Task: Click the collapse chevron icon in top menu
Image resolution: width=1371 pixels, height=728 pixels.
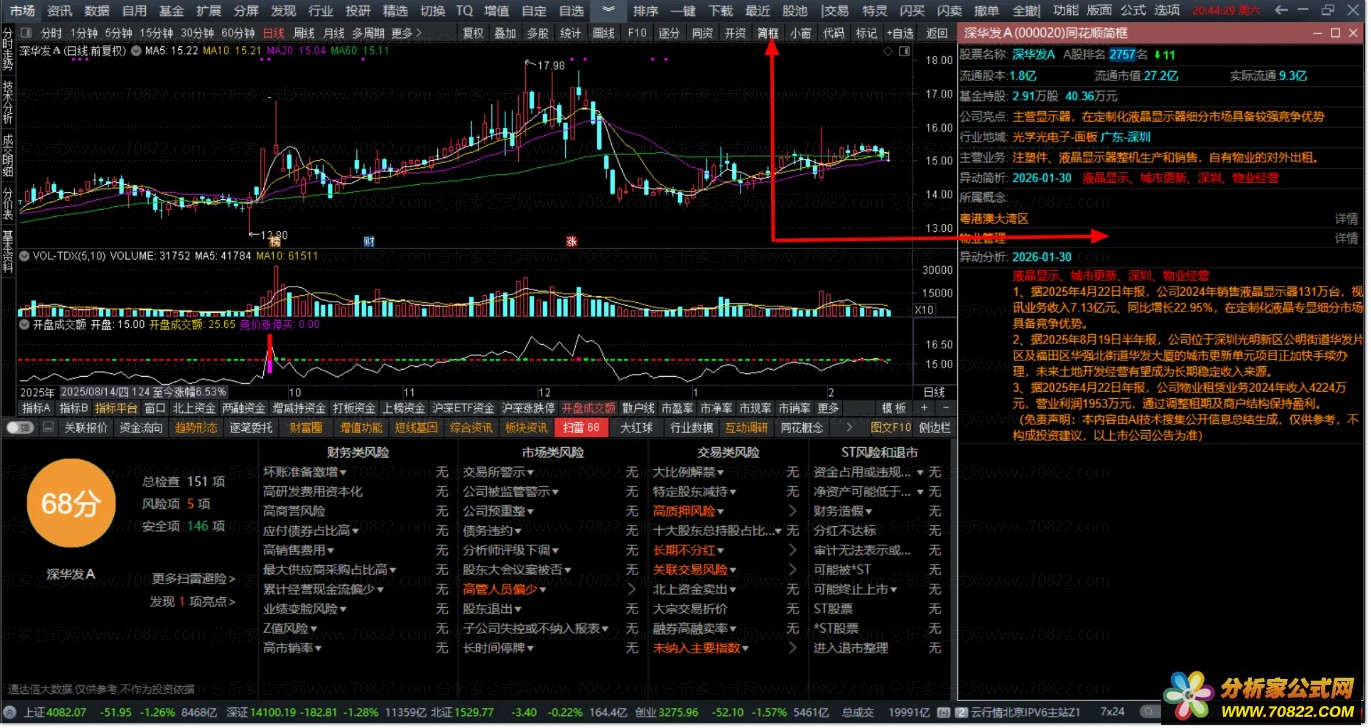Action: pos(608,10)
